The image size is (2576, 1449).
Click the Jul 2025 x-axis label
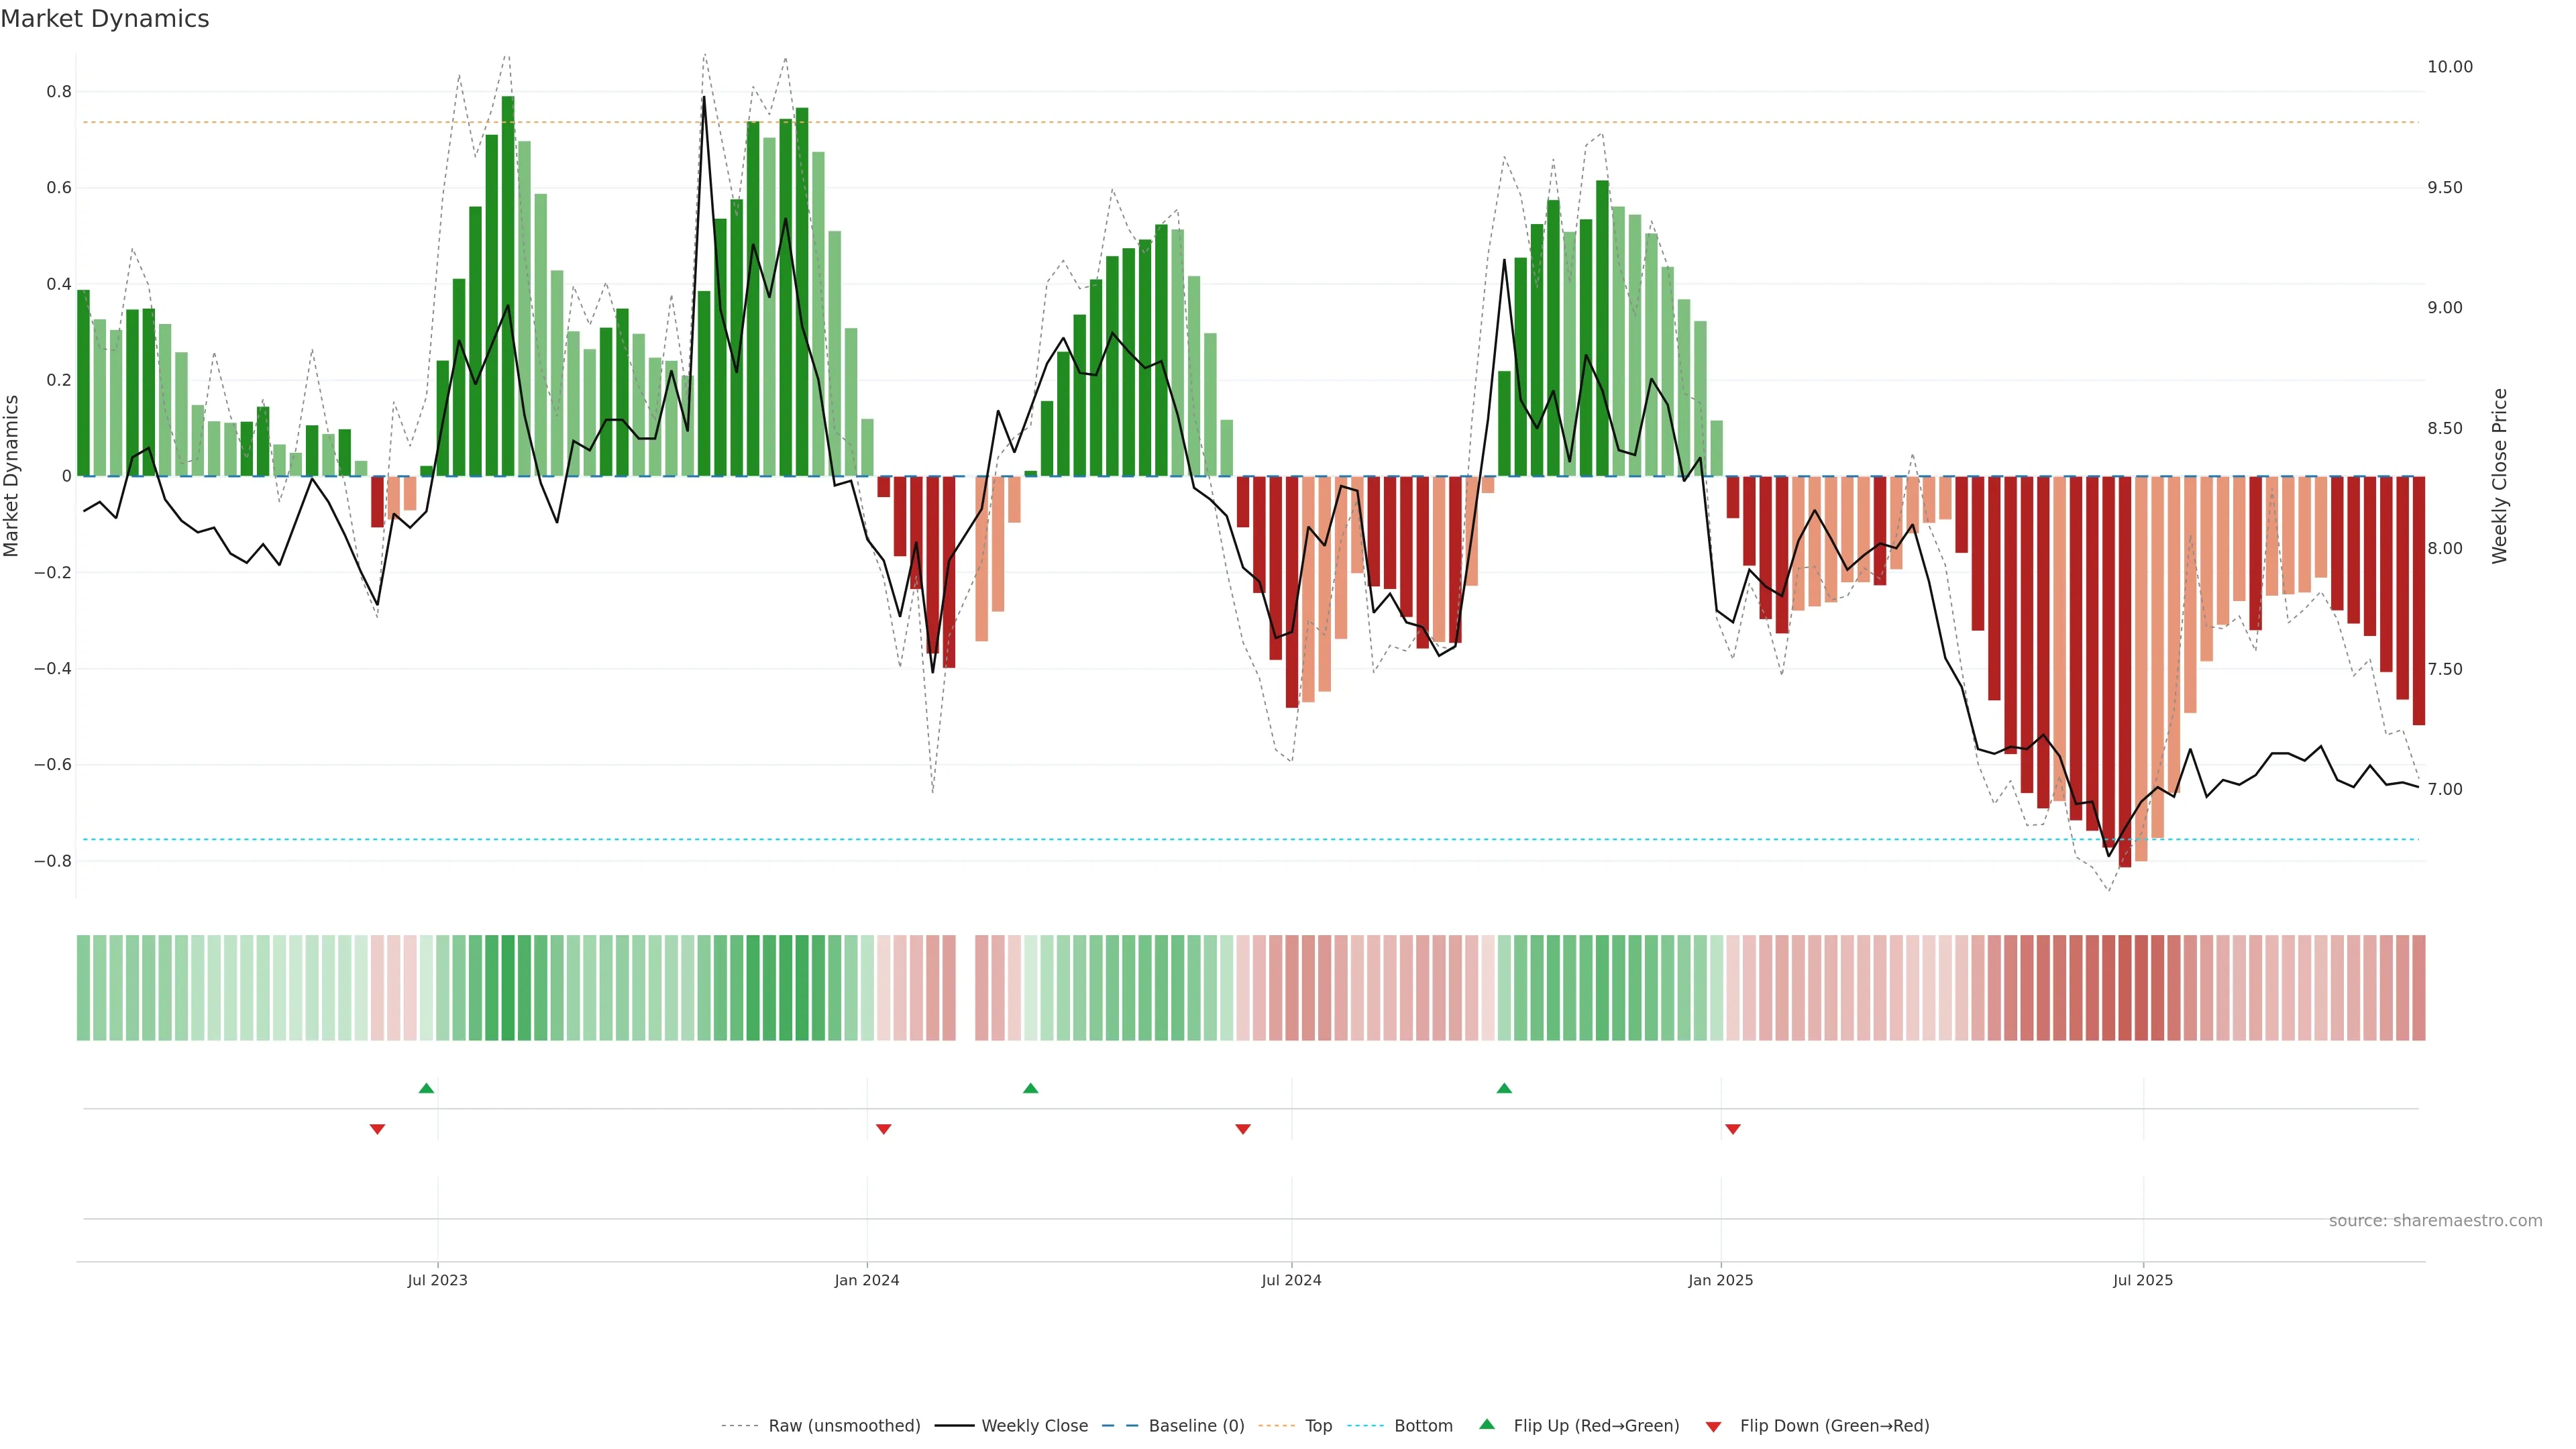(2142, 1280)
